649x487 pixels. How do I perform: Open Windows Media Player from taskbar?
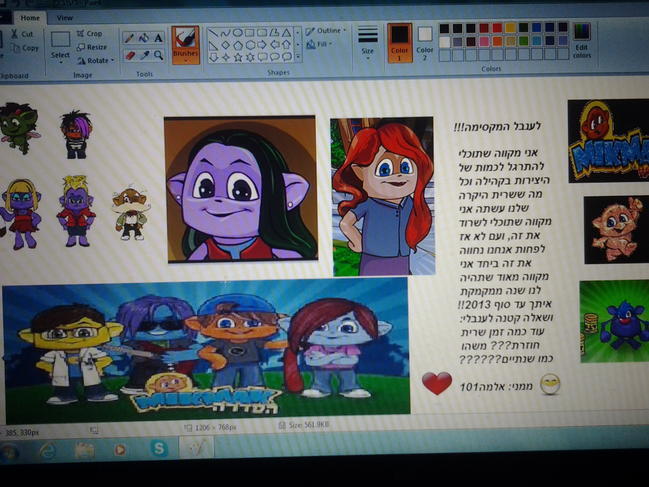pyautogui.click(x=120, y=449)
